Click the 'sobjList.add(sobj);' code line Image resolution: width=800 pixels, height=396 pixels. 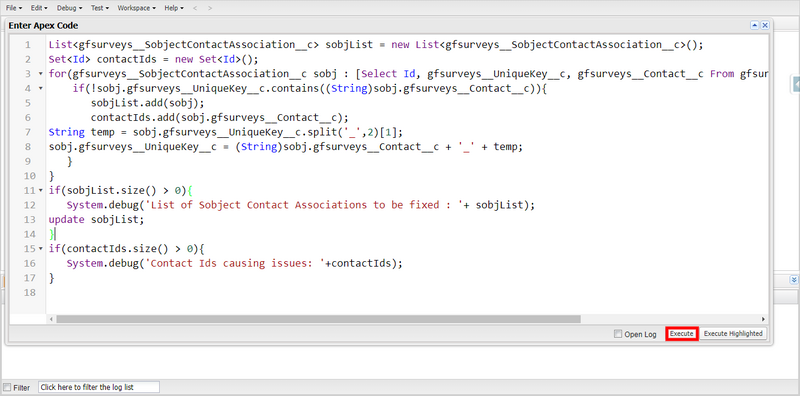coord(147,103)
